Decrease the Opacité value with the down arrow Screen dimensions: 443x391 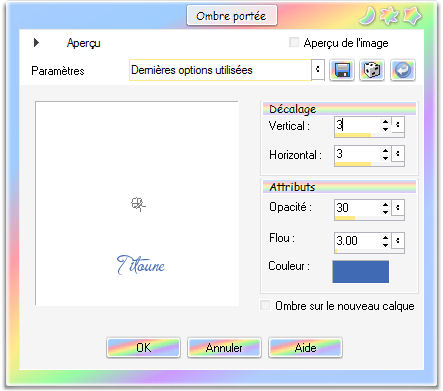pyautogui.click(x=385, y=212)
